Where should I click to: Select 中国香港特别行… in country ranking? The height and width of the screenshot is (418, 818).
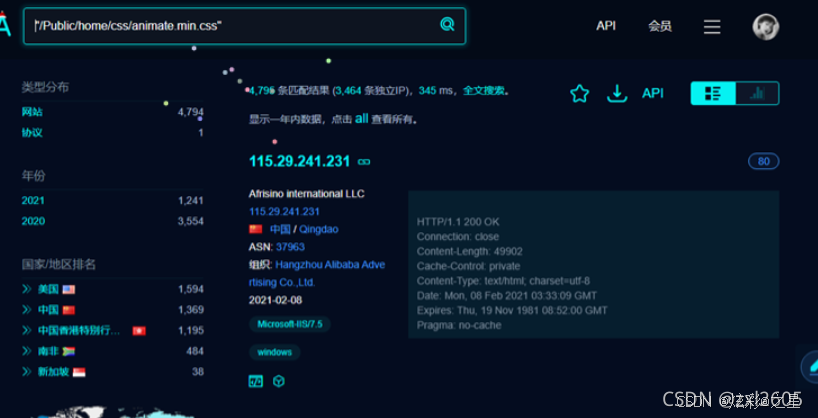tap(79, 330)
